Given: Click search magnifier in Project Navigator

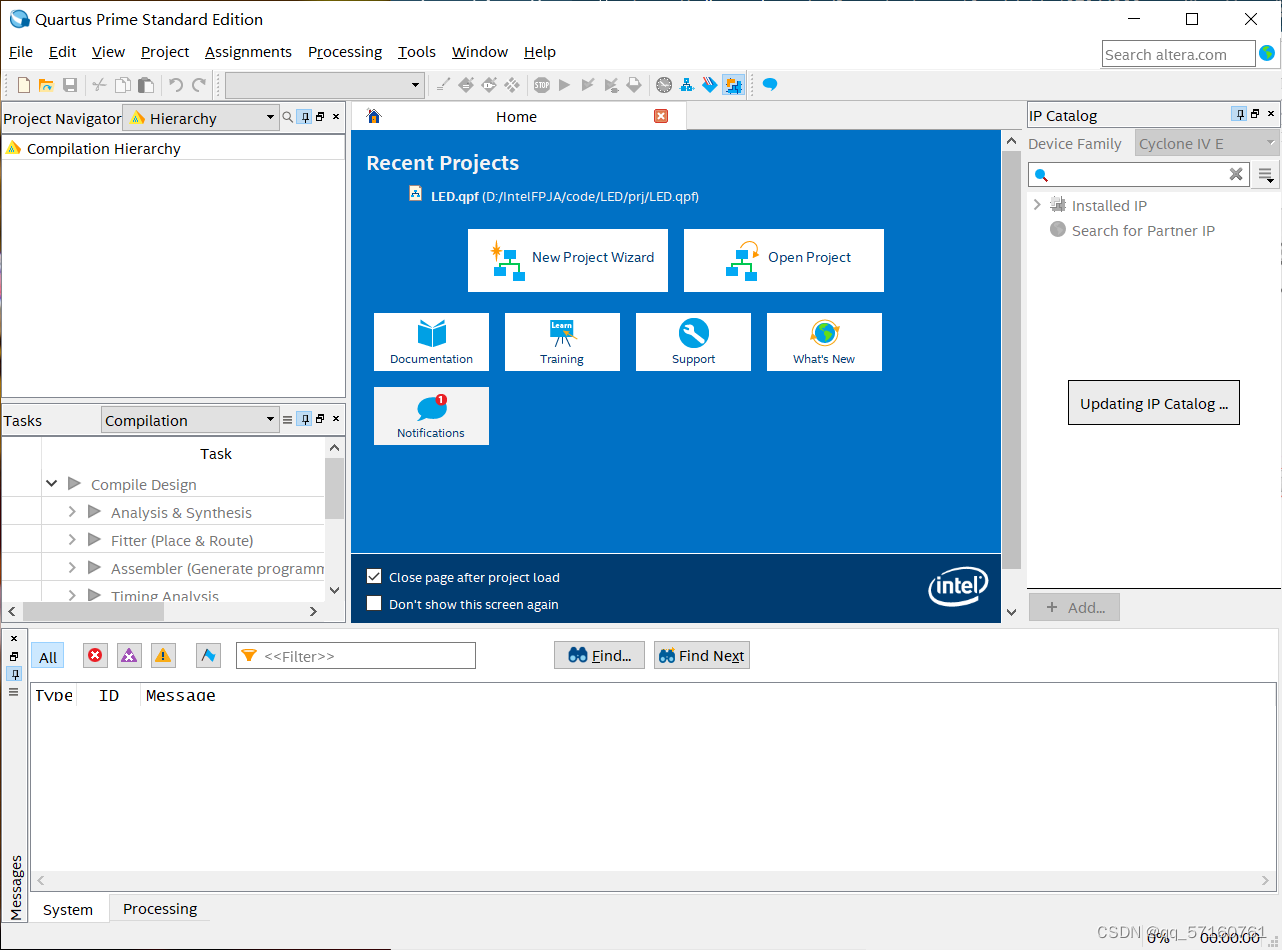Looking at the screenshot, I should [288, 117].
